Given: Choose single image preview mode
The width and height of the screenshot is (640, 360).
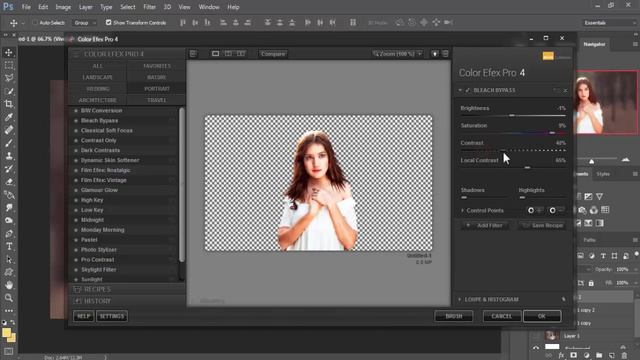Looking at the screenshot, I should [x=215, y=54].
